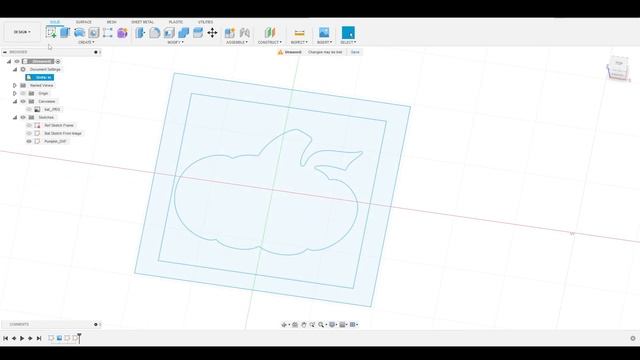640x360 pixels.
Task: Jump to timeline end
Action: point(39,338)
